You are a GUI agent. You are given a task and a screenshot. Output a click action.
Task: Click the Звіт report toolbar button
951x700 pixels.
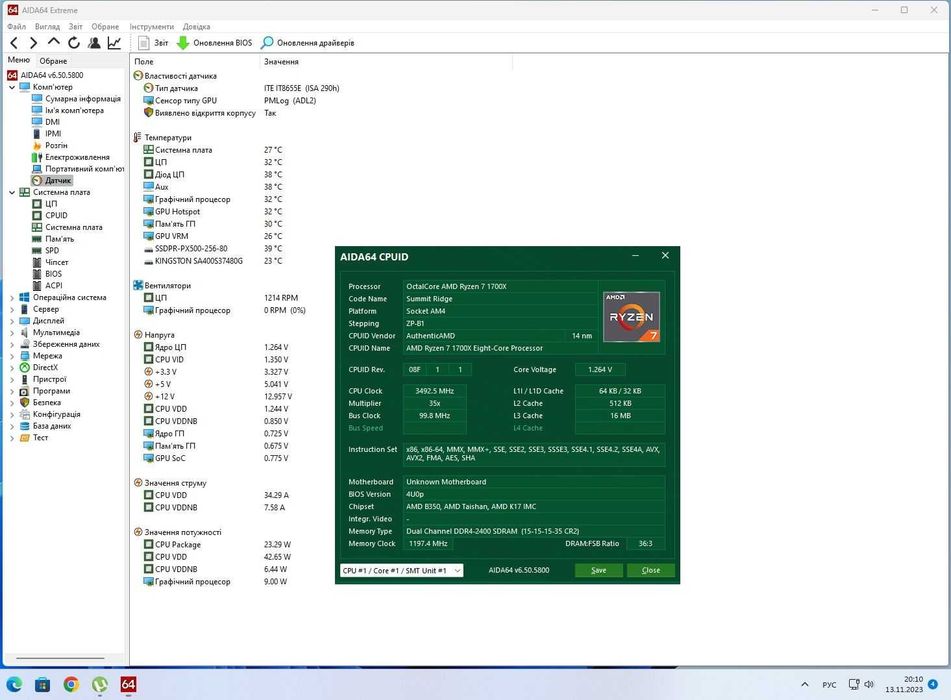153,43
